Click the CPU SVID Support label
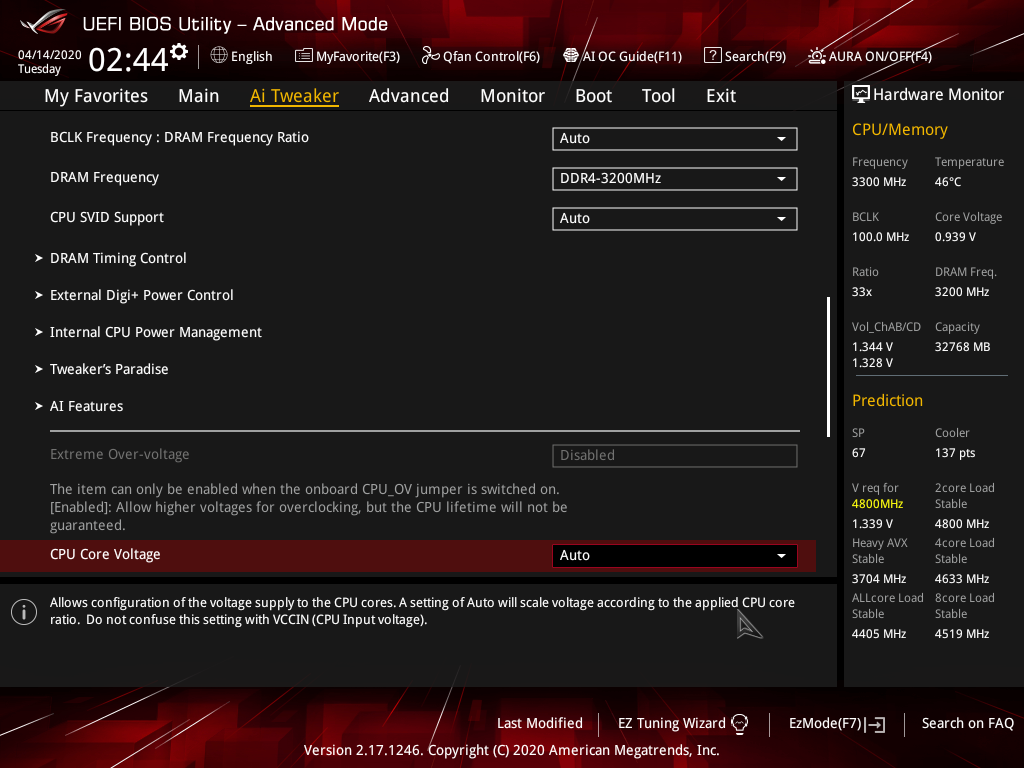The height and width of the screenshot is (768, 1024). 106,217
